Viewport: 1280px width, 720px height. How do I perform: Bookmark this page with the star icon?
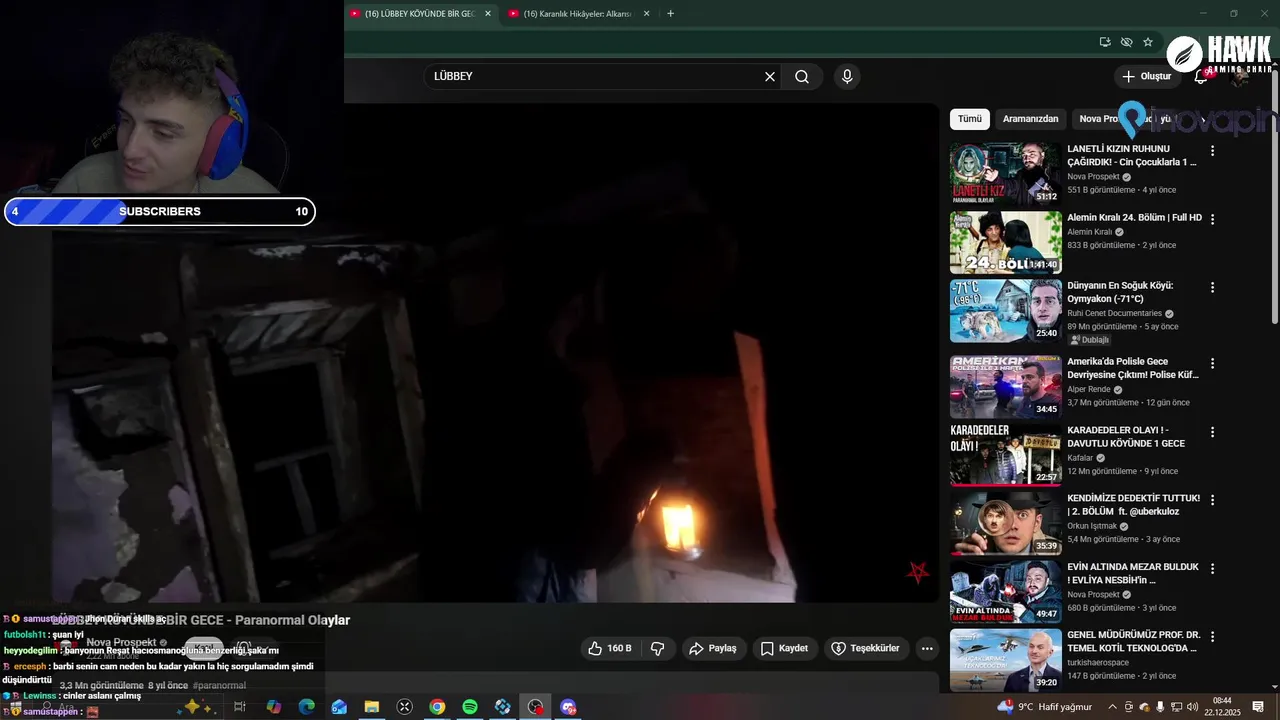[1148, 42]
